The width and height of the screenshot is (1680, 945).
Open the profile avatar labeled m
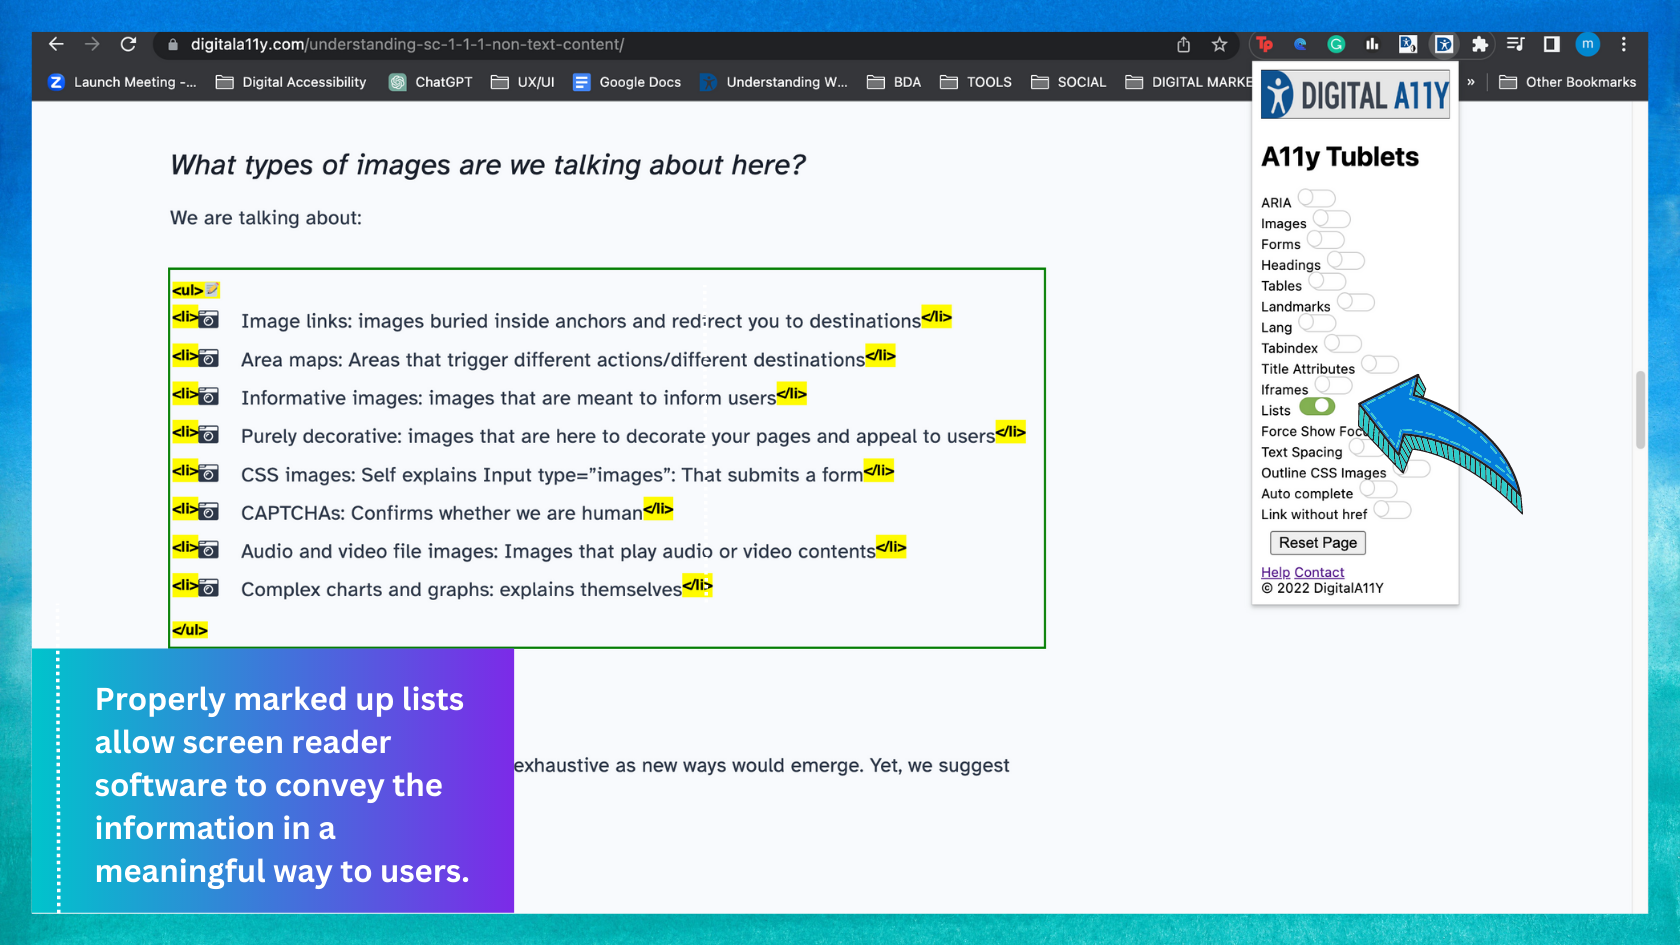(1588, 44)
